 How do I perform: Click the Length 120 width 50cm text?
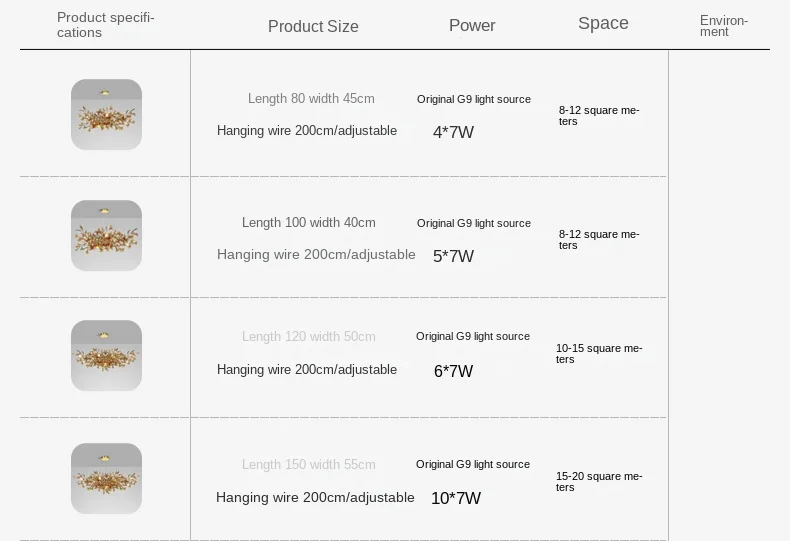(309, 336)
